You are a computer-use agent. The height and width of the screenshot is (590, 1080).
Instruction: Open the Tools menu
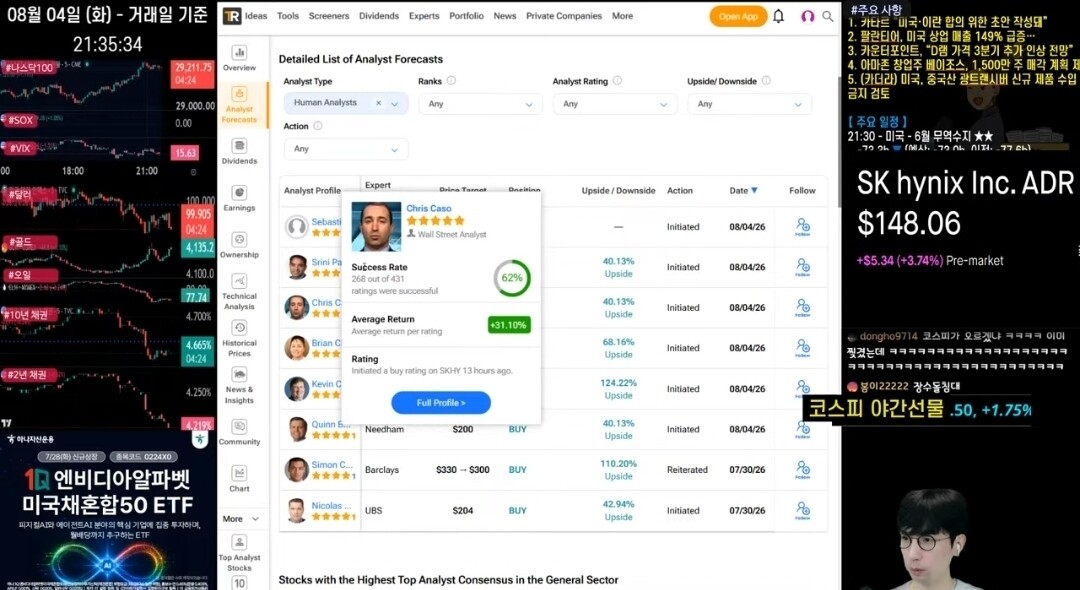(x=288, y=16)
